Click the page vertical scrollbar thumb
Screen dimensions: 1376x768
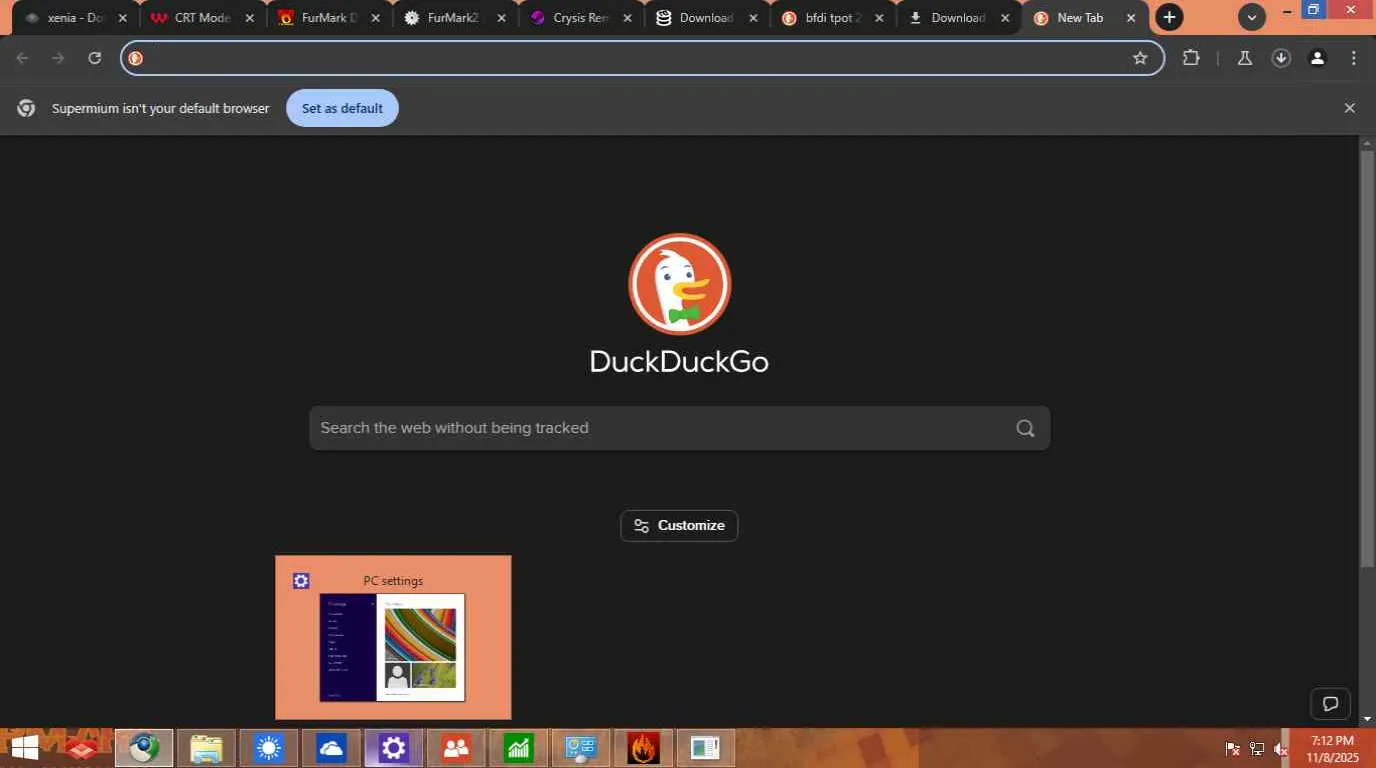[x=1368, y=358]
